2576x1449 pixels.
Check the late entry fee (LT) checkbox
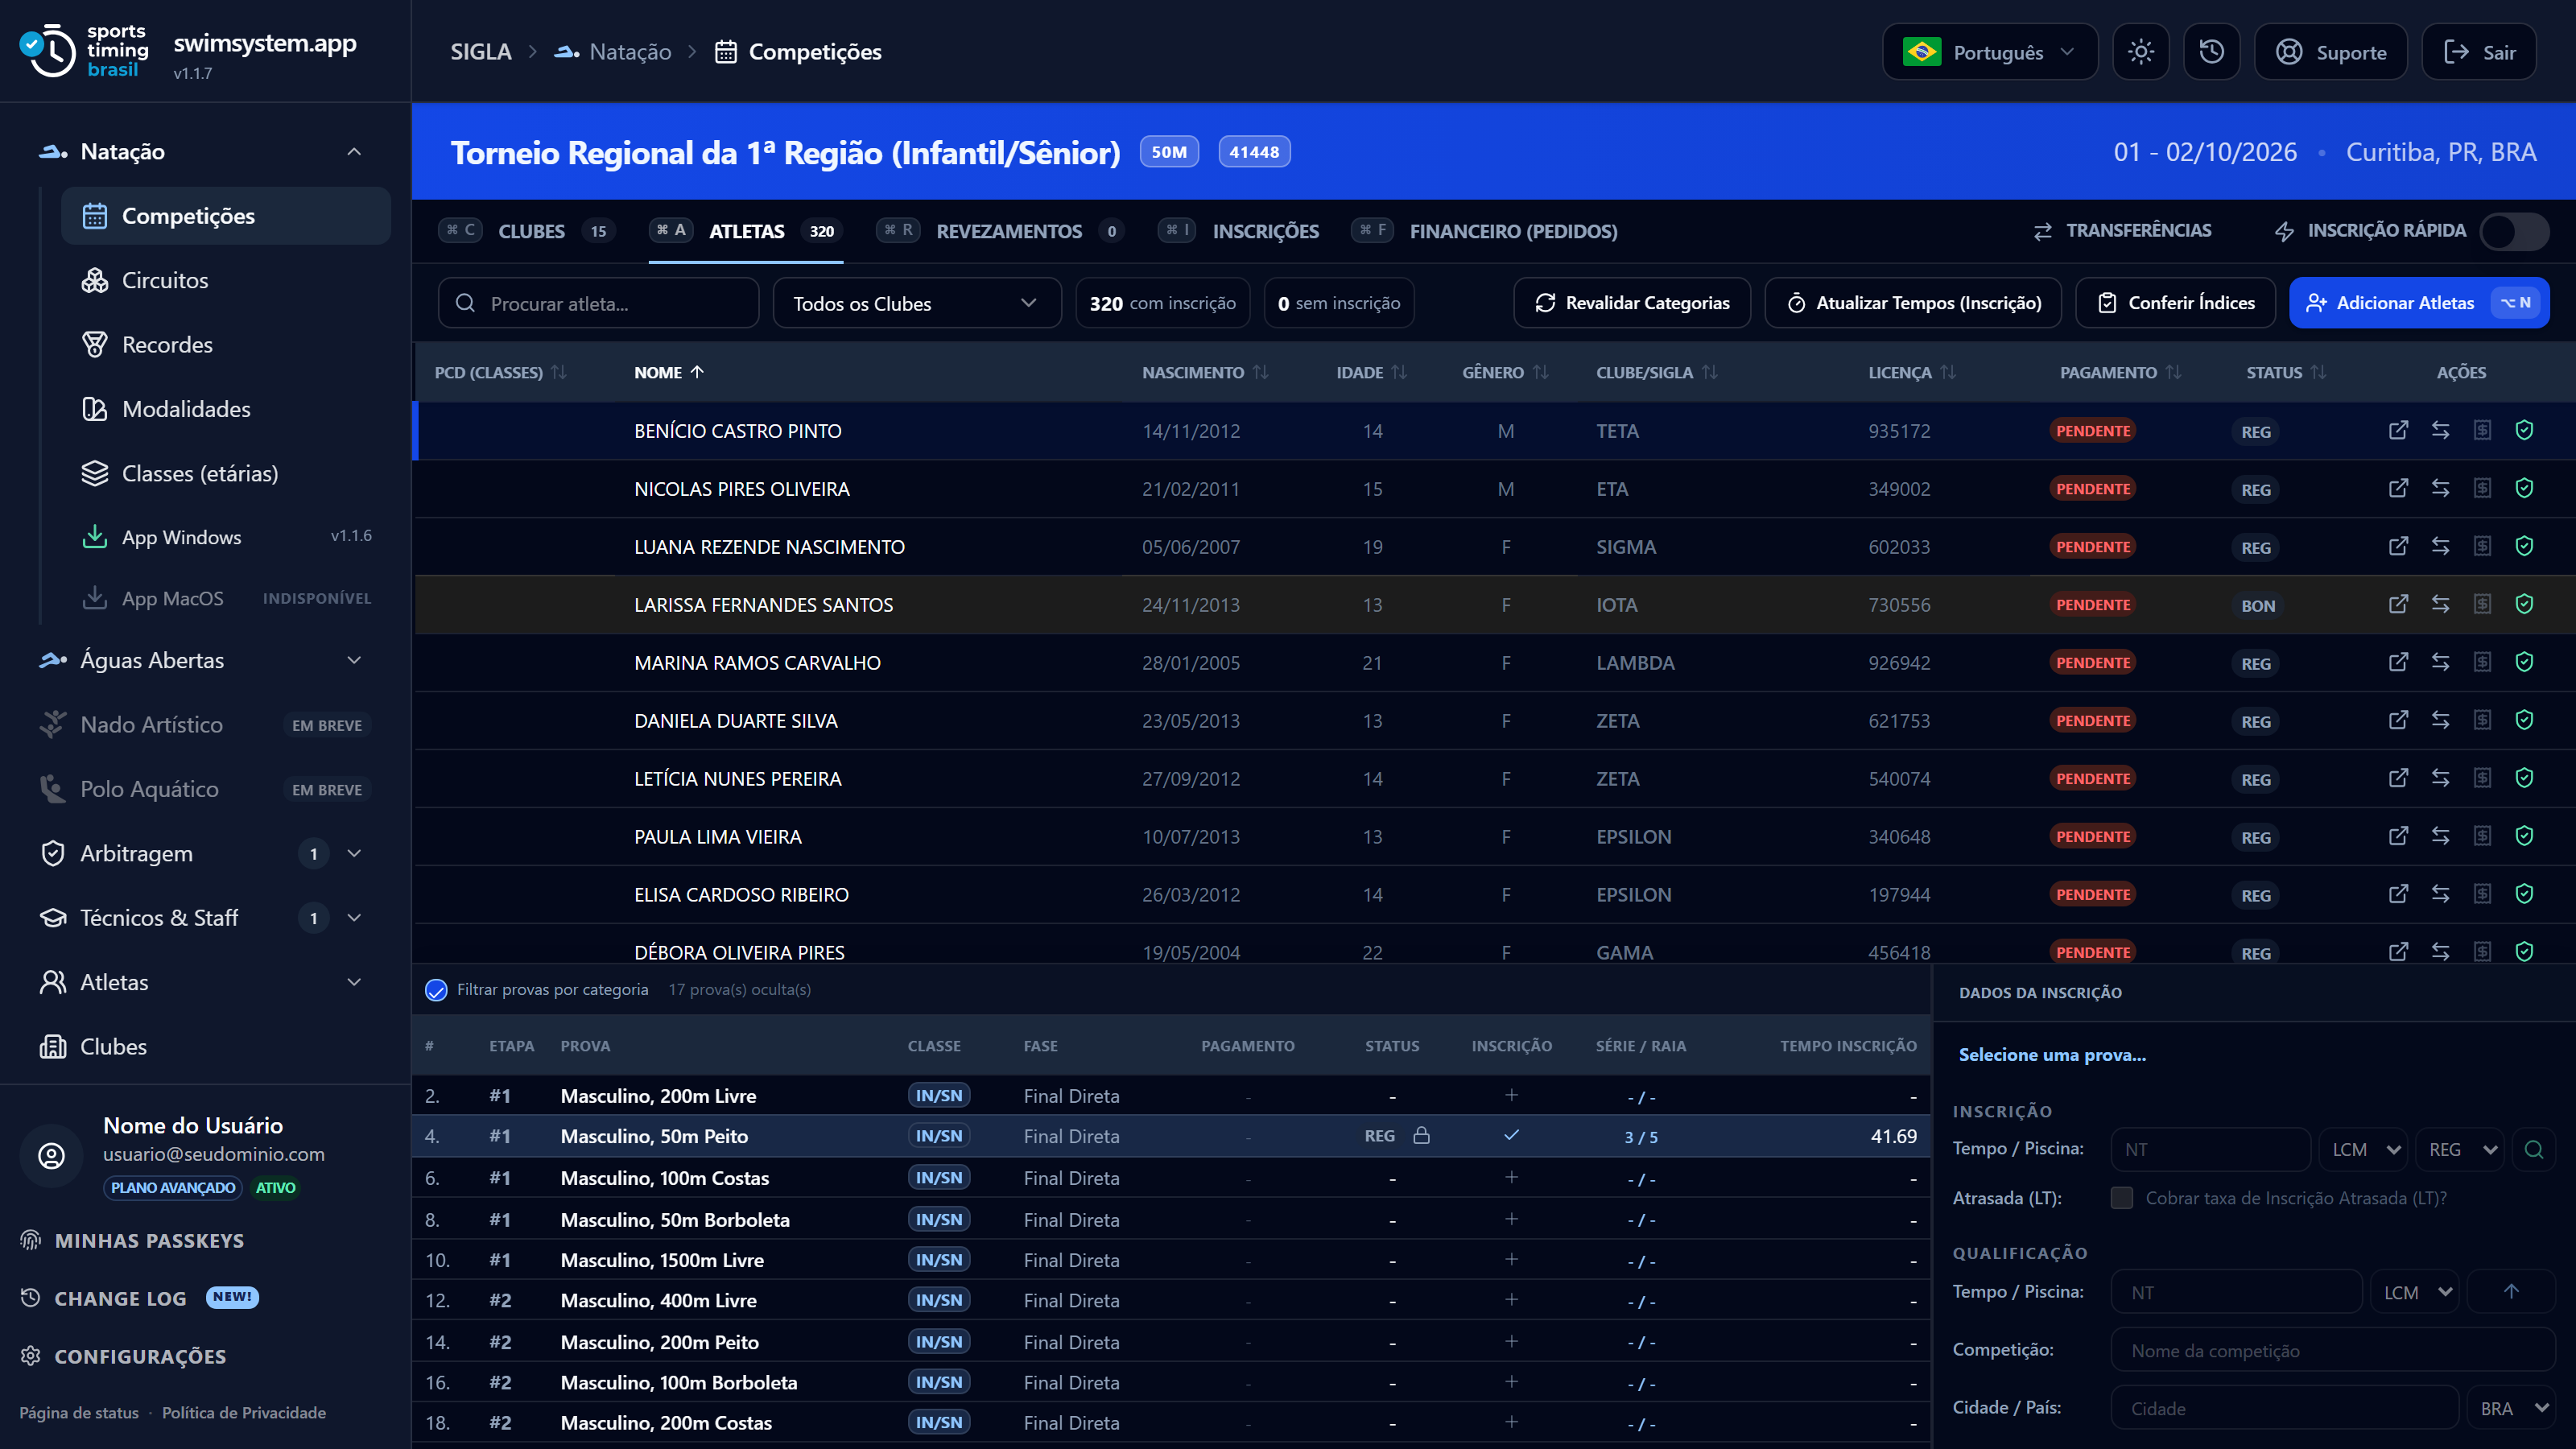click(2121, 1198)
